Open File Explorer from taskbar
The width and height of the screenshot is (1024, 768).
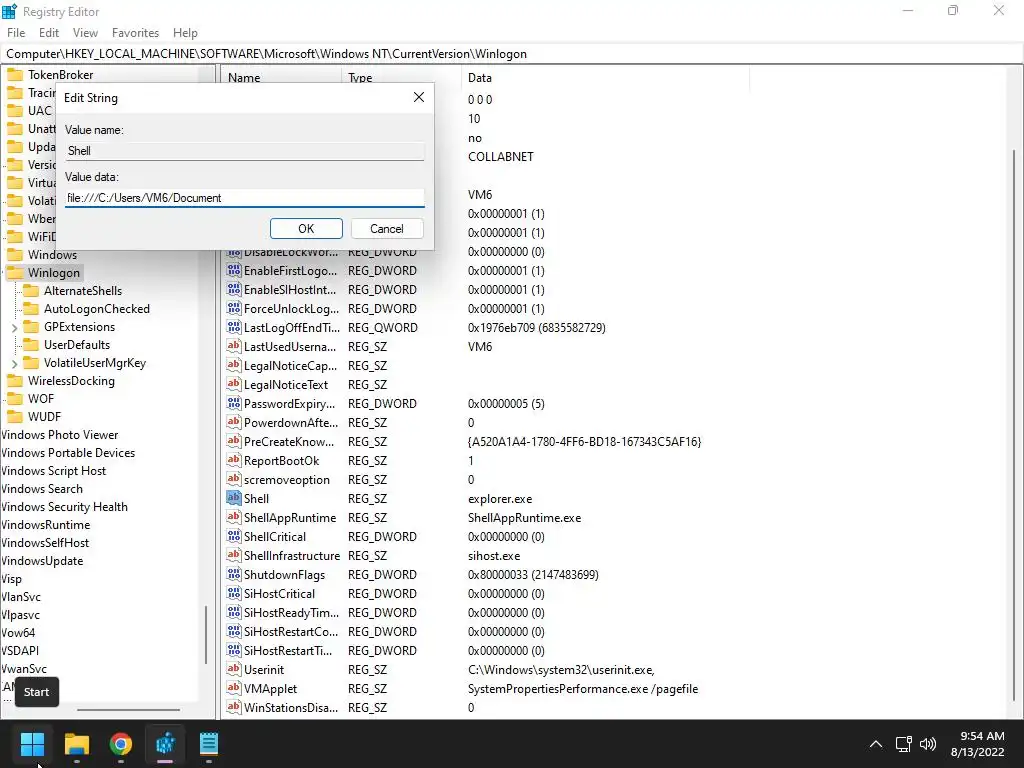click(x=76, y=743)
